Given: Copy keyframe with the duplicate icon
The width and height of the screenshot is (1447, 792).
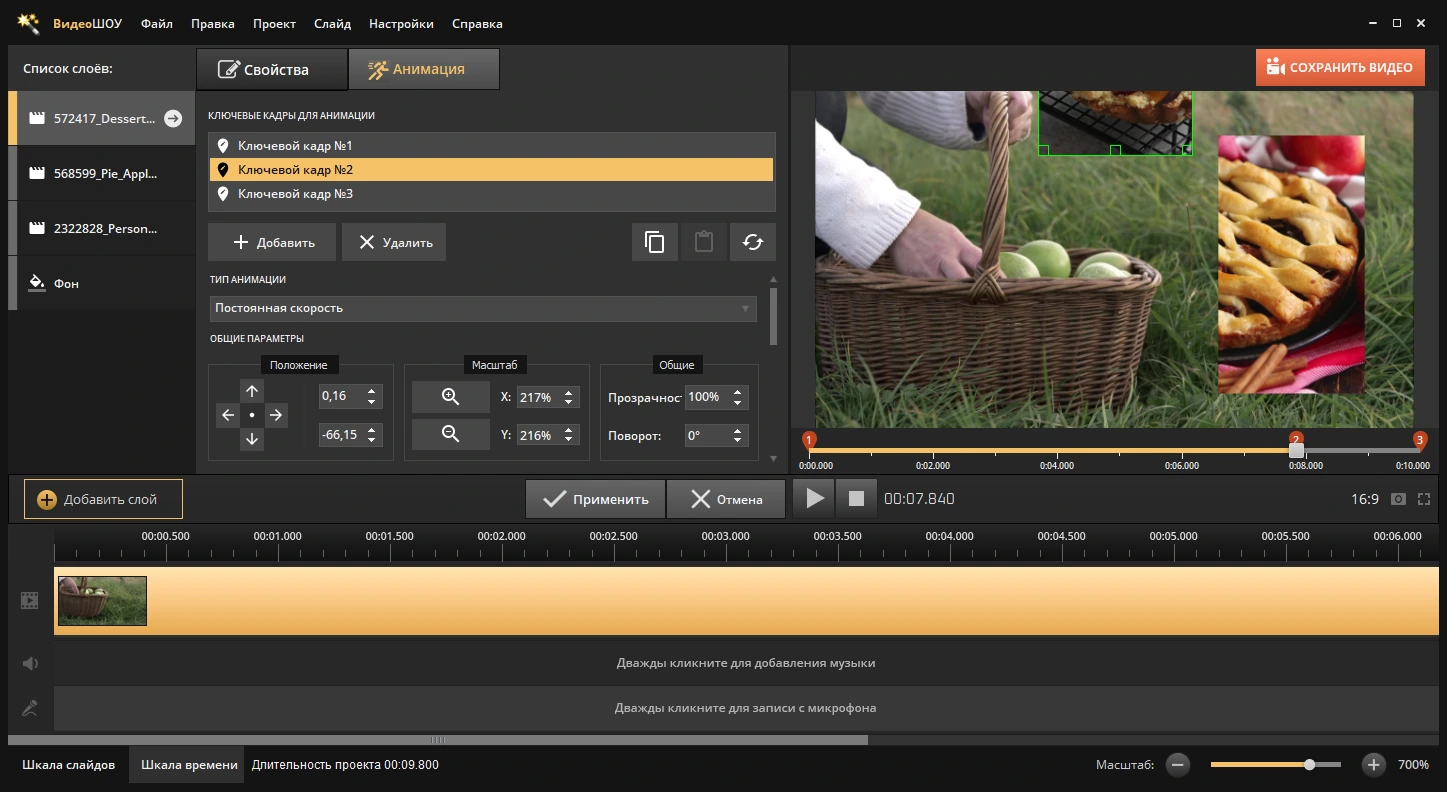Looking at the screenshot, I should point(655,242).
